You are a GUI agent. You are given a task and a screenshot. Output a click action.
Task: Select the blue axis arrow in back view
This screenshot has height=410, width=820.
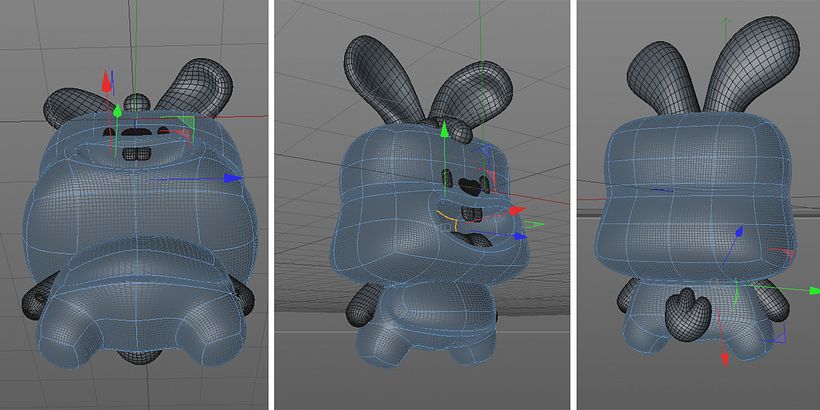click(739, 233)
